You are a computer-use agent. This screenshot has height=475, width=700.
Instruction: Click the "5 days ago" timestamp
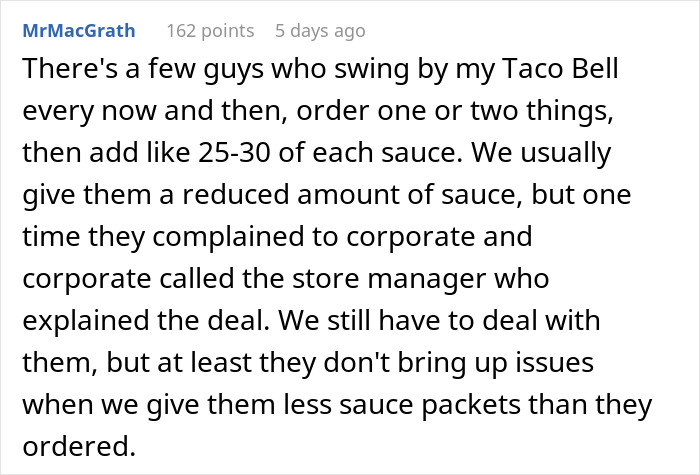coord(320,31)
